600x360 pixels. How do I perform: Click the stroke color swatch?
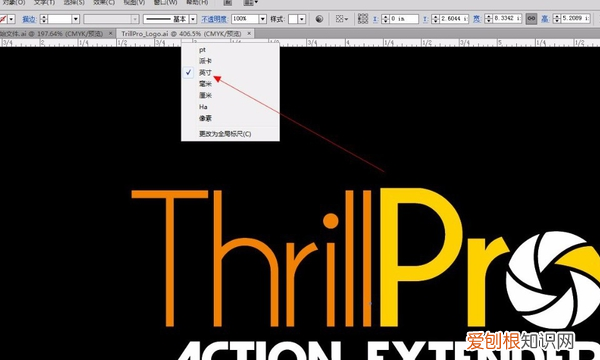click(3, 19)
